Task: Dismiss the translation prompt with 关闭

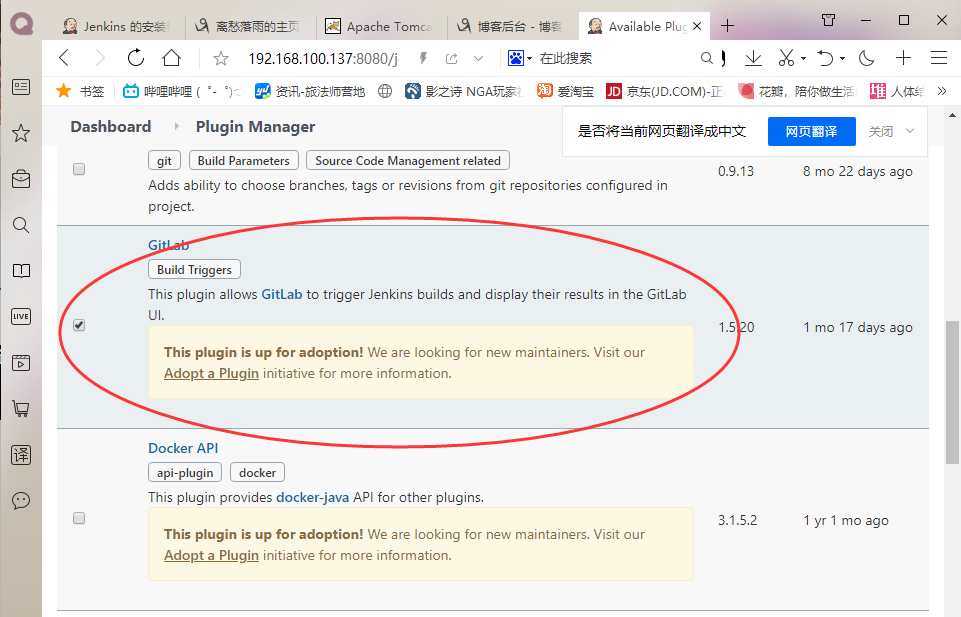Action: (x=881, y=131)
